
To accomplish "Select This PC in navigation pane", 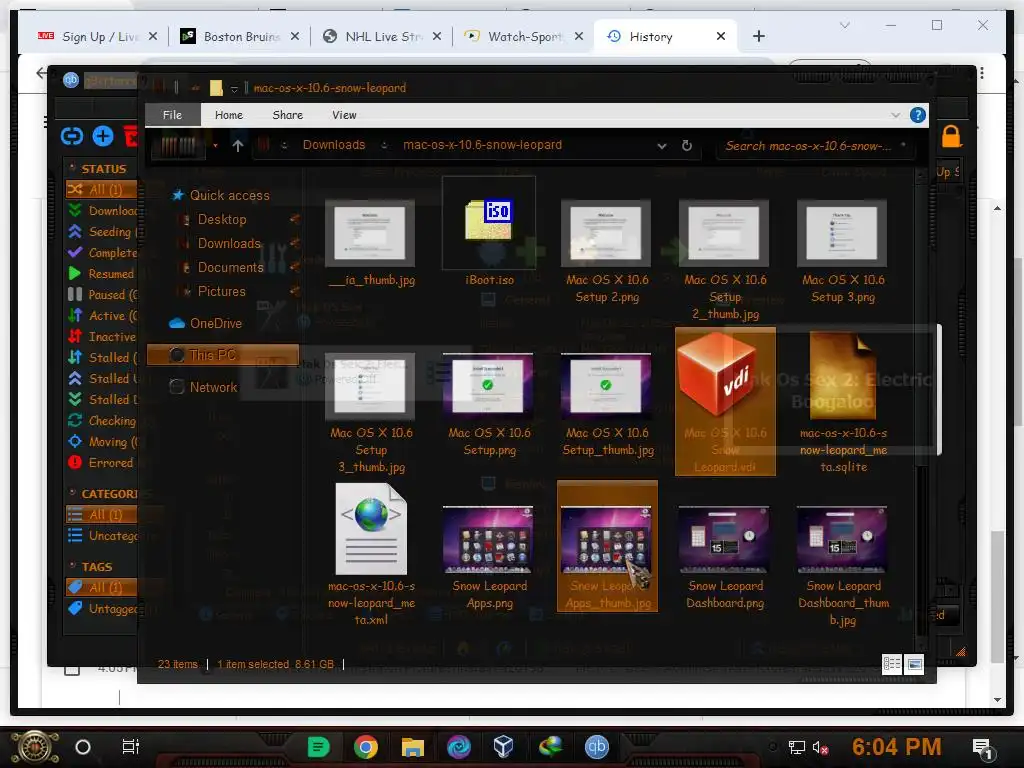I will (222, 355).
